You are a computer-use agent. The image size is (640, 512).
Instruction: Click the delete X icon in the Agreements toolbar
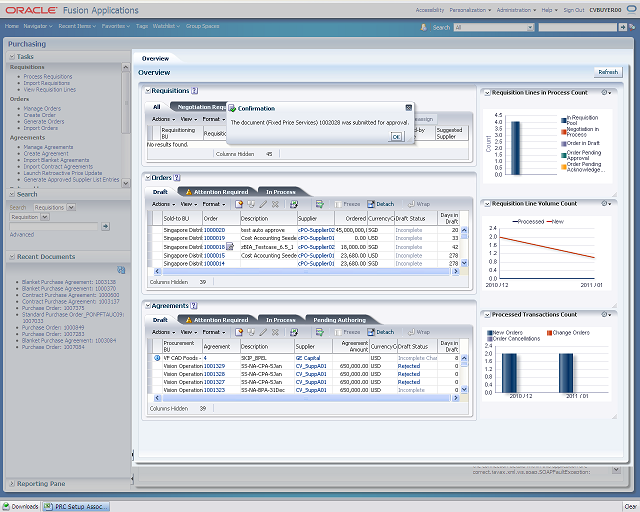tap(276, 332)
